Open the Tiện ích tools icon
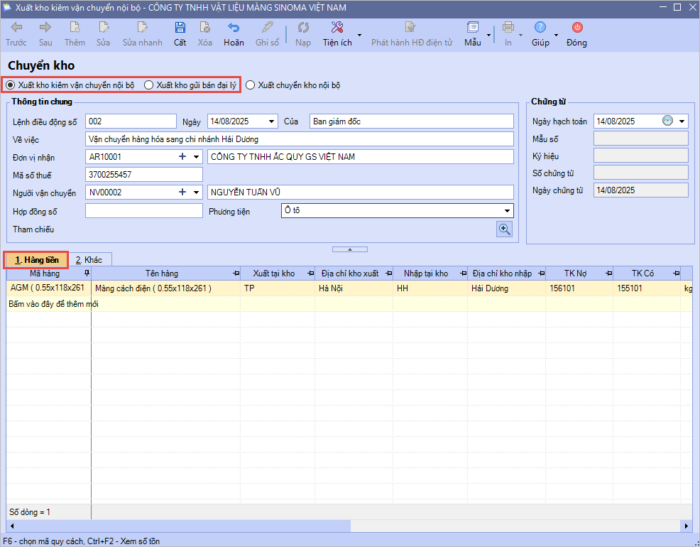 [336, 28]
